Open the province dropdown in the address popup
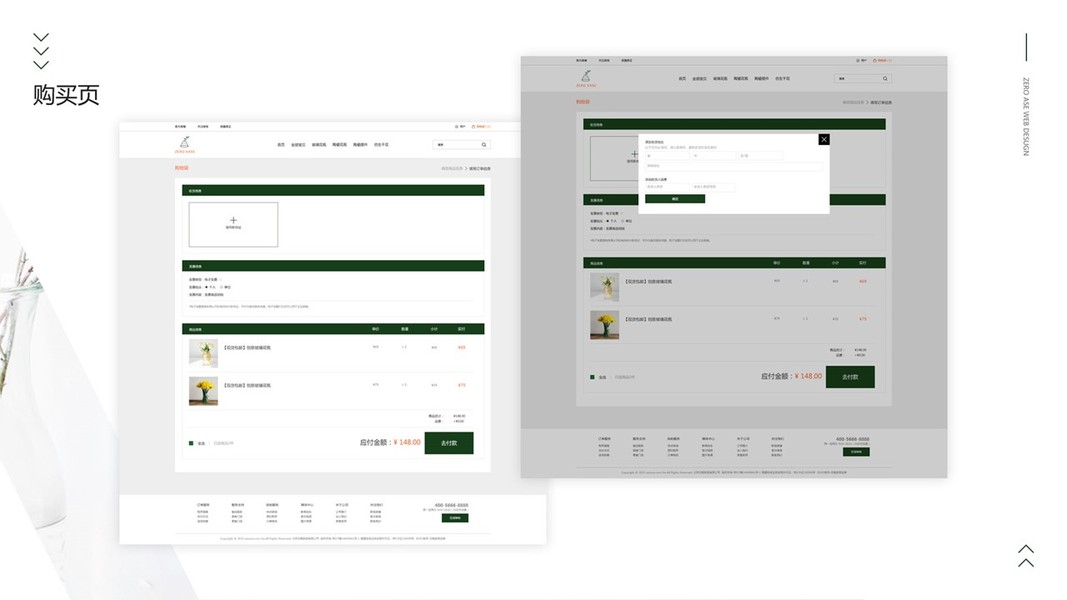The image size is (1067, 600). pyautogui.click(x=666, y=156)
